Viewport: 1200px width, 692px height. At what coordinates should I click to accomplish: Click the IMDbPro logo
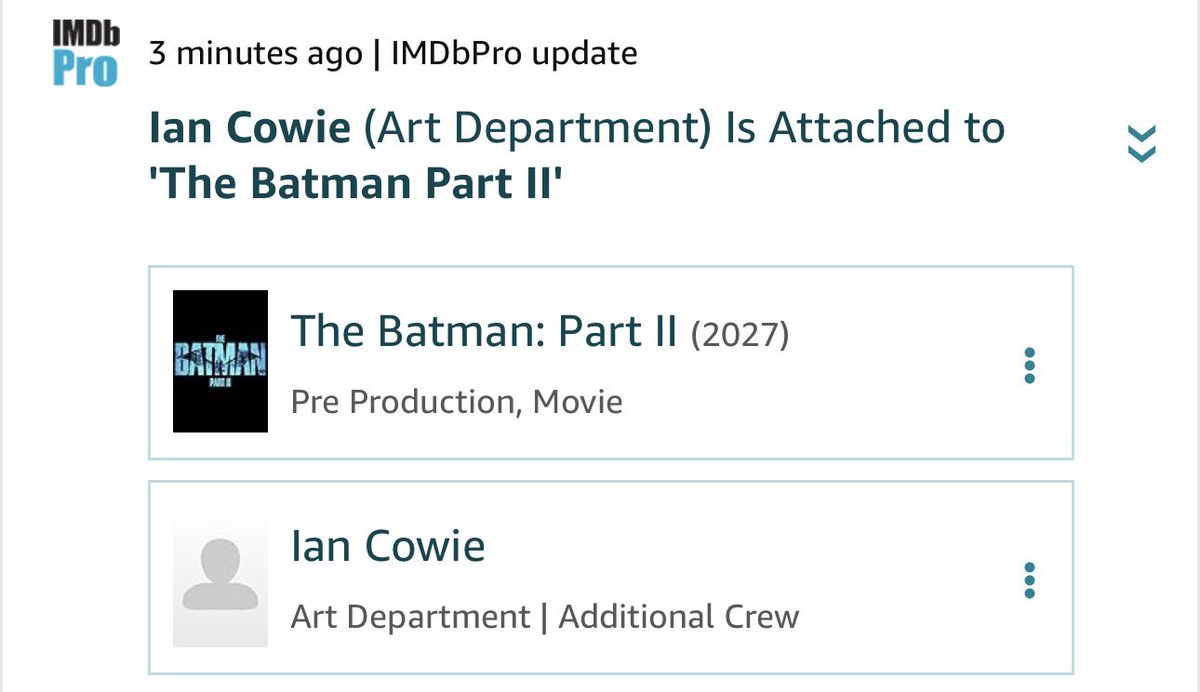pyautogui.click(x=85, y=53)
